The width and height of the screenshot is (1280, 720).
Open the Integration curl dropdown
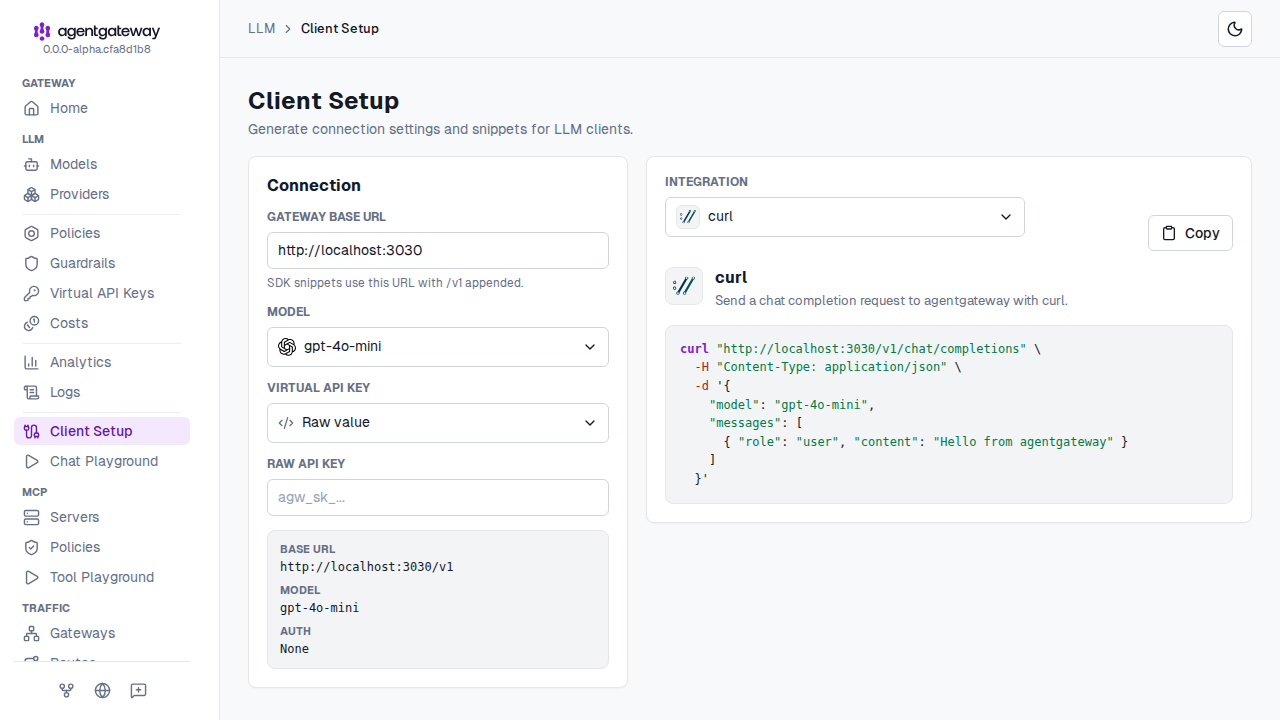pyautogui.click(x=845, y=216)
